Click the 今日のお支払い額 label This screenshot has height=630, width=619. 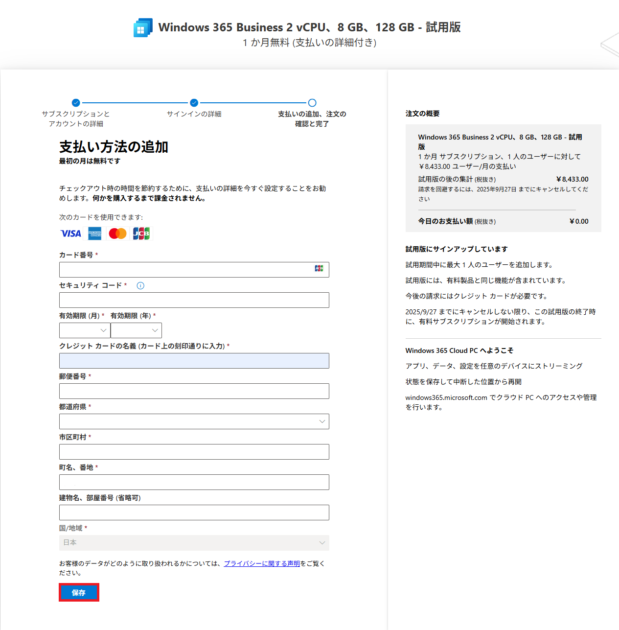445,221
